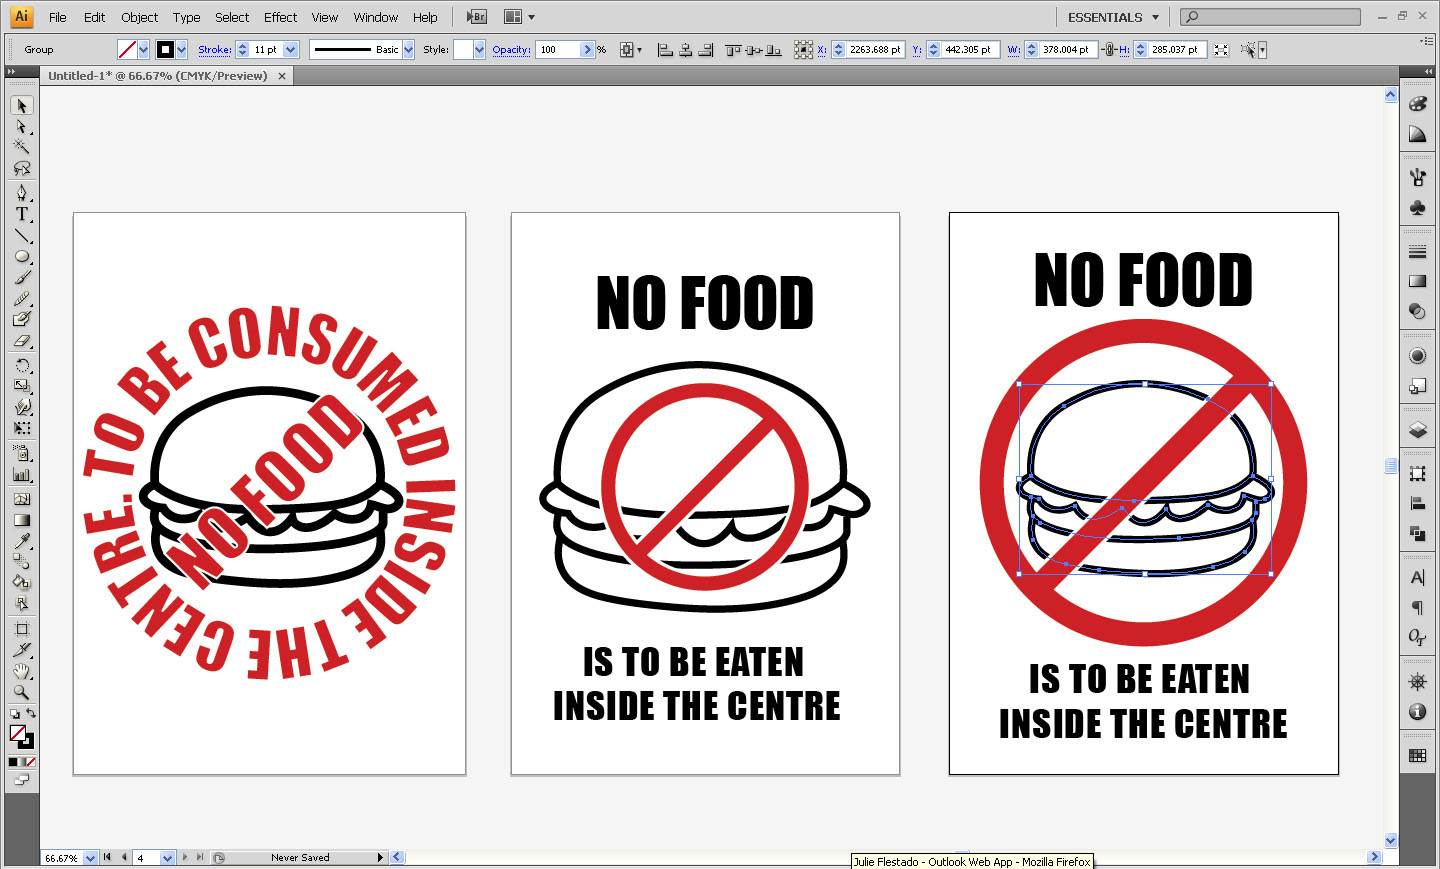Open the Select menu
This screenshot has width=1440, height=869.
[231, 17]
